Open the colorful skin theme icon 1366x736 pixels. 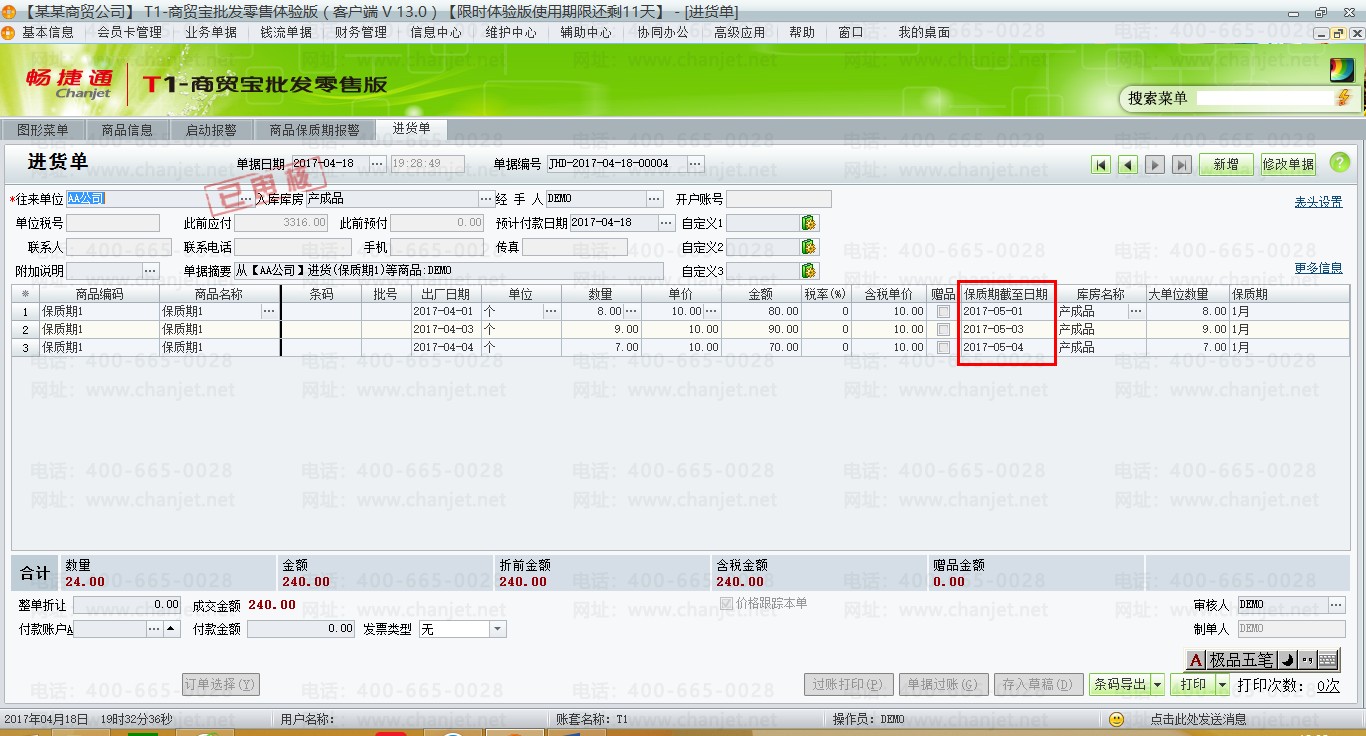click(1340, 70)
